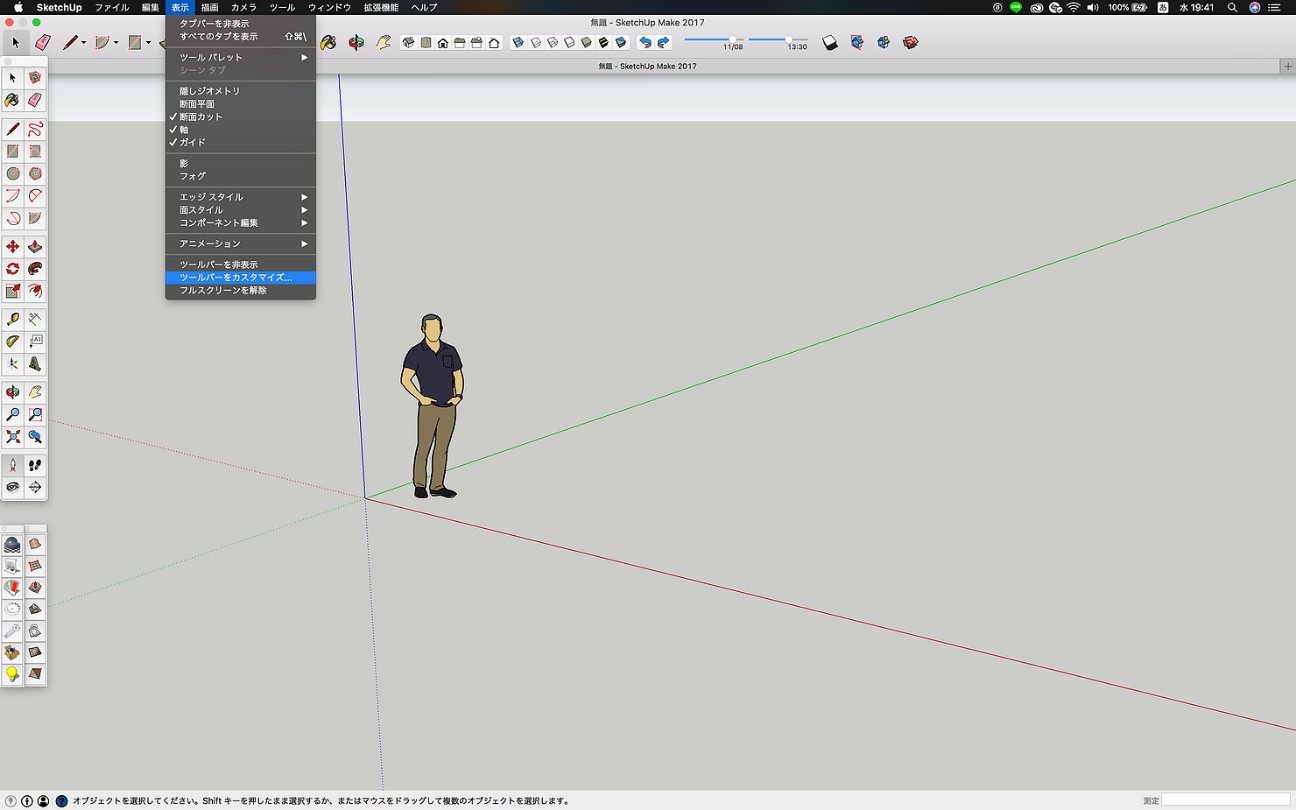Pick the Circle tool in left palette
This screenshot has height=810, width=1296.
point(12,173)
